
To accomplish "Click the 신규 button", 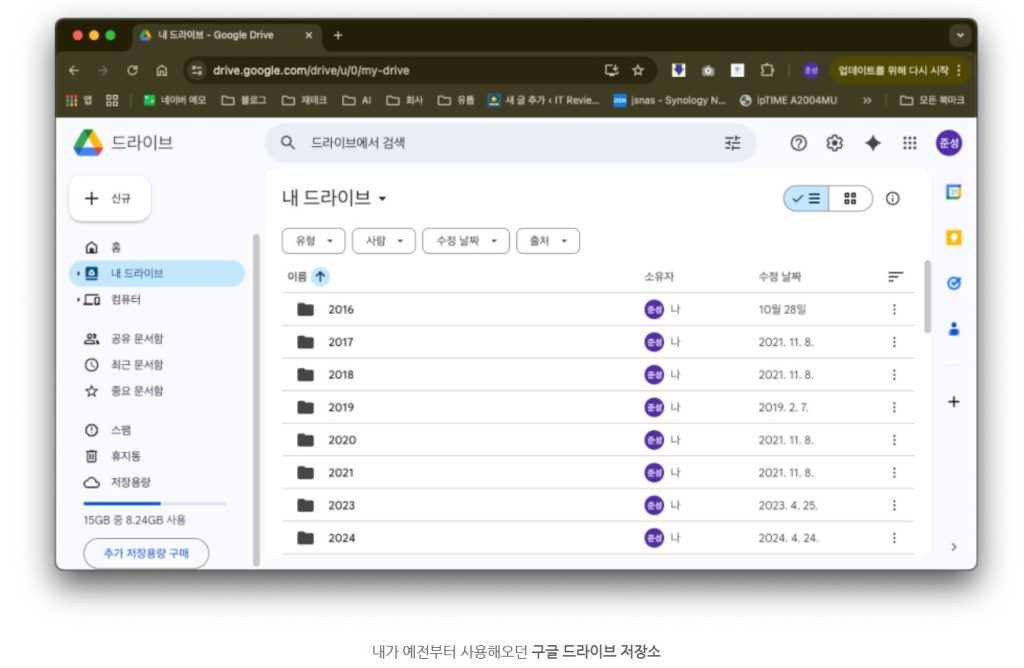I will (109, 198).
